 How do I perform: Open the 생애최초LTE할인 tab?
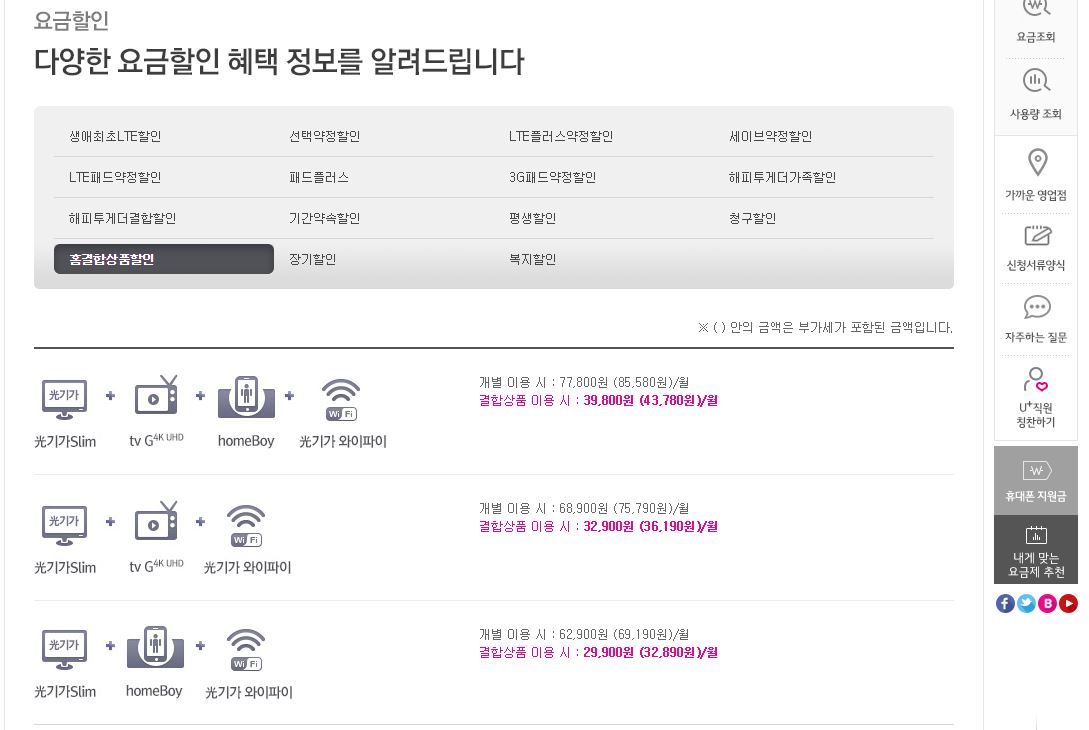[115, 136]
